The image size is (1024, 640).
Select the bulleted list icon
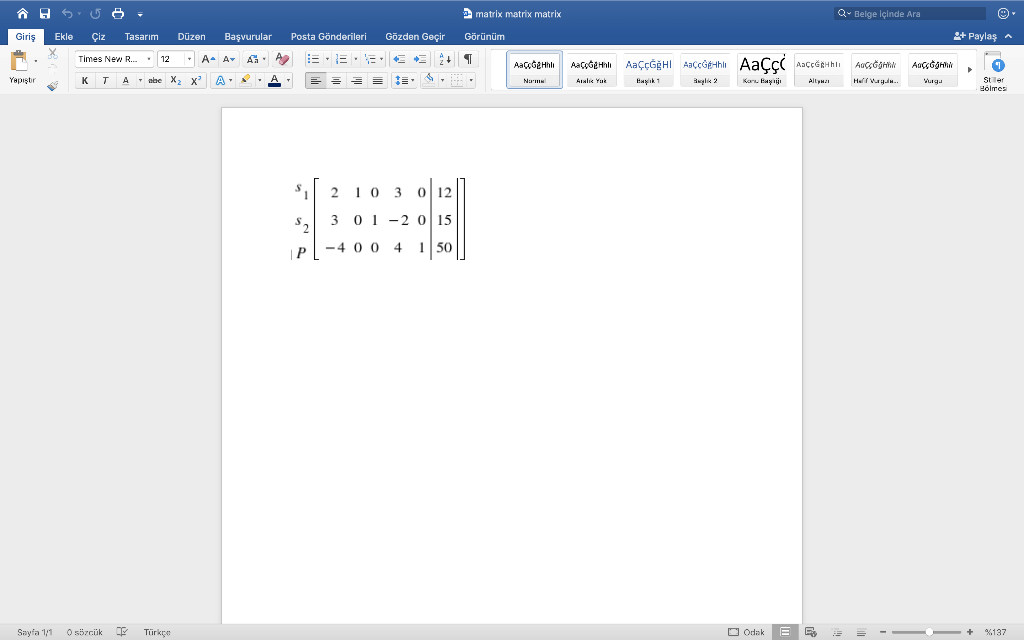[313, 59]
